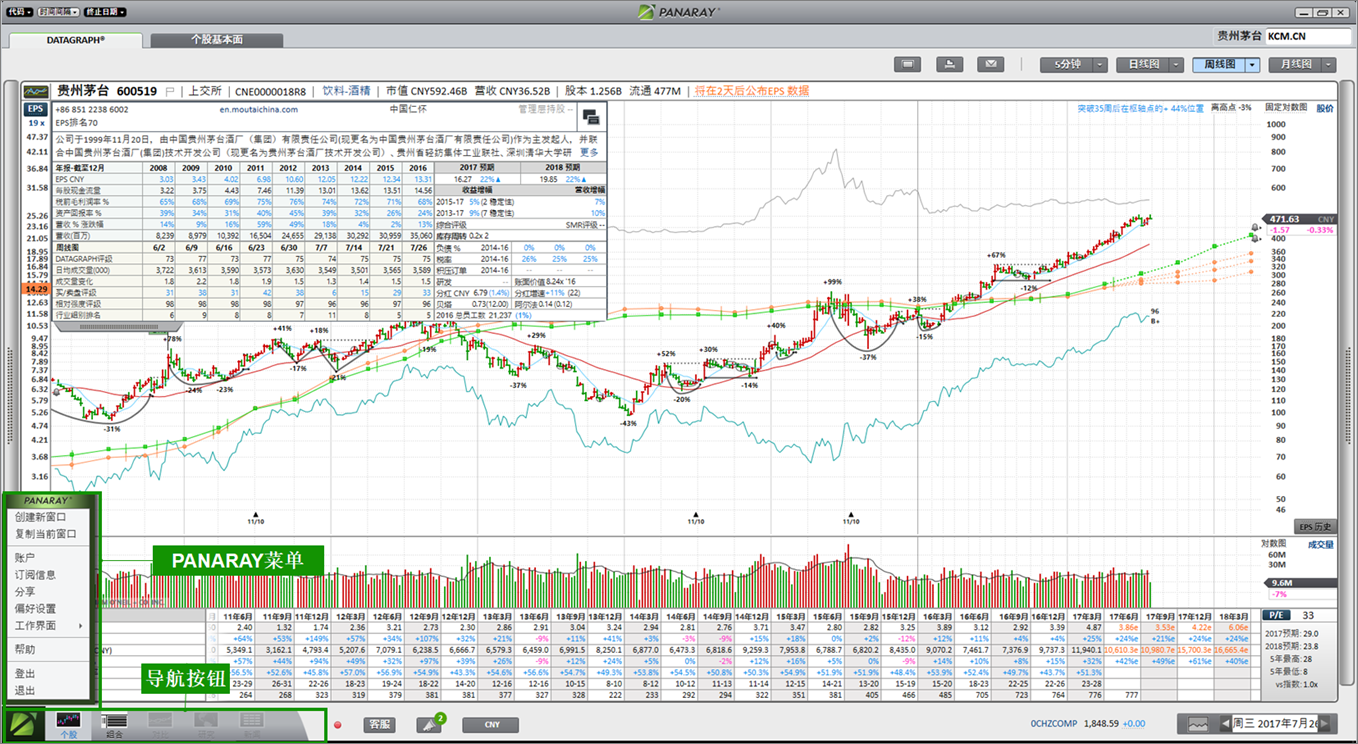Click the screen capture icon beside the print icon
The width and height of the screenshot is (1358, 744).
point(908,64)
